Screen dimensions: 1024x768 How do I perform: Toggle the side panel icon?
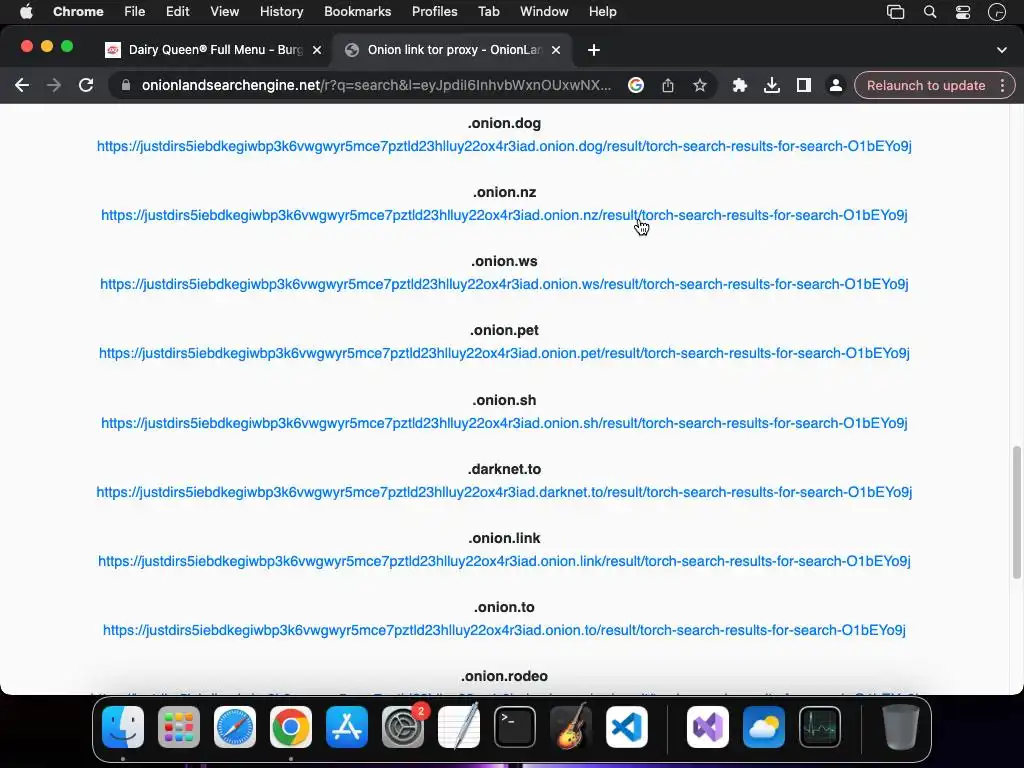(x=804, y=86)
